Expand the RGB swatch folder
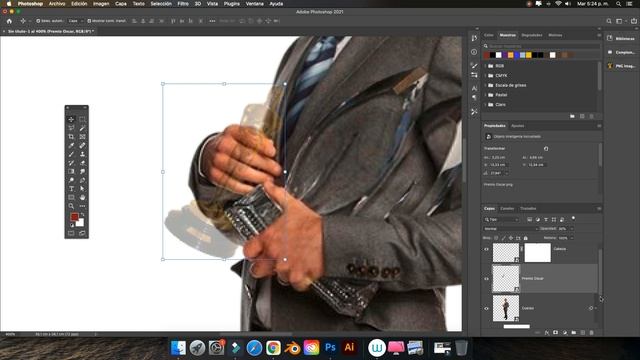 [486, 66]
